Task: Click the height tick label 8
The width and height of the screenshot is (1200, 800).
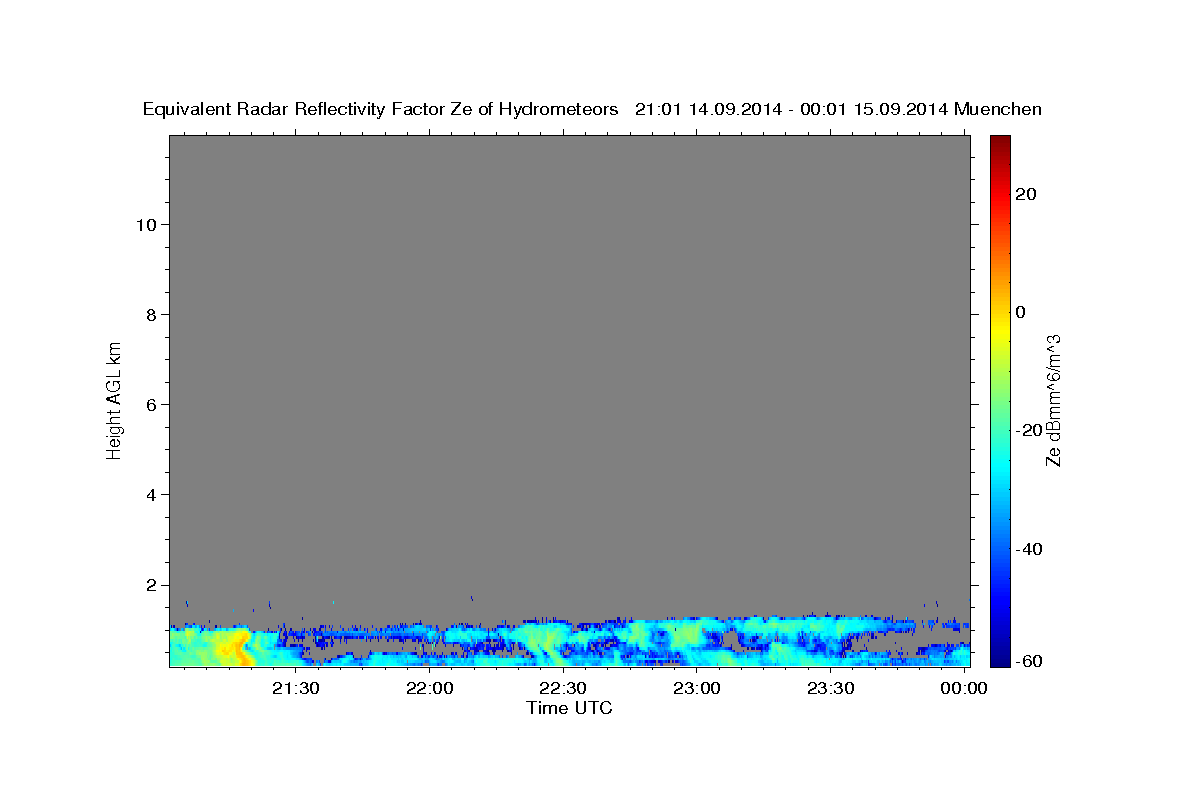Action: (152, 314)
